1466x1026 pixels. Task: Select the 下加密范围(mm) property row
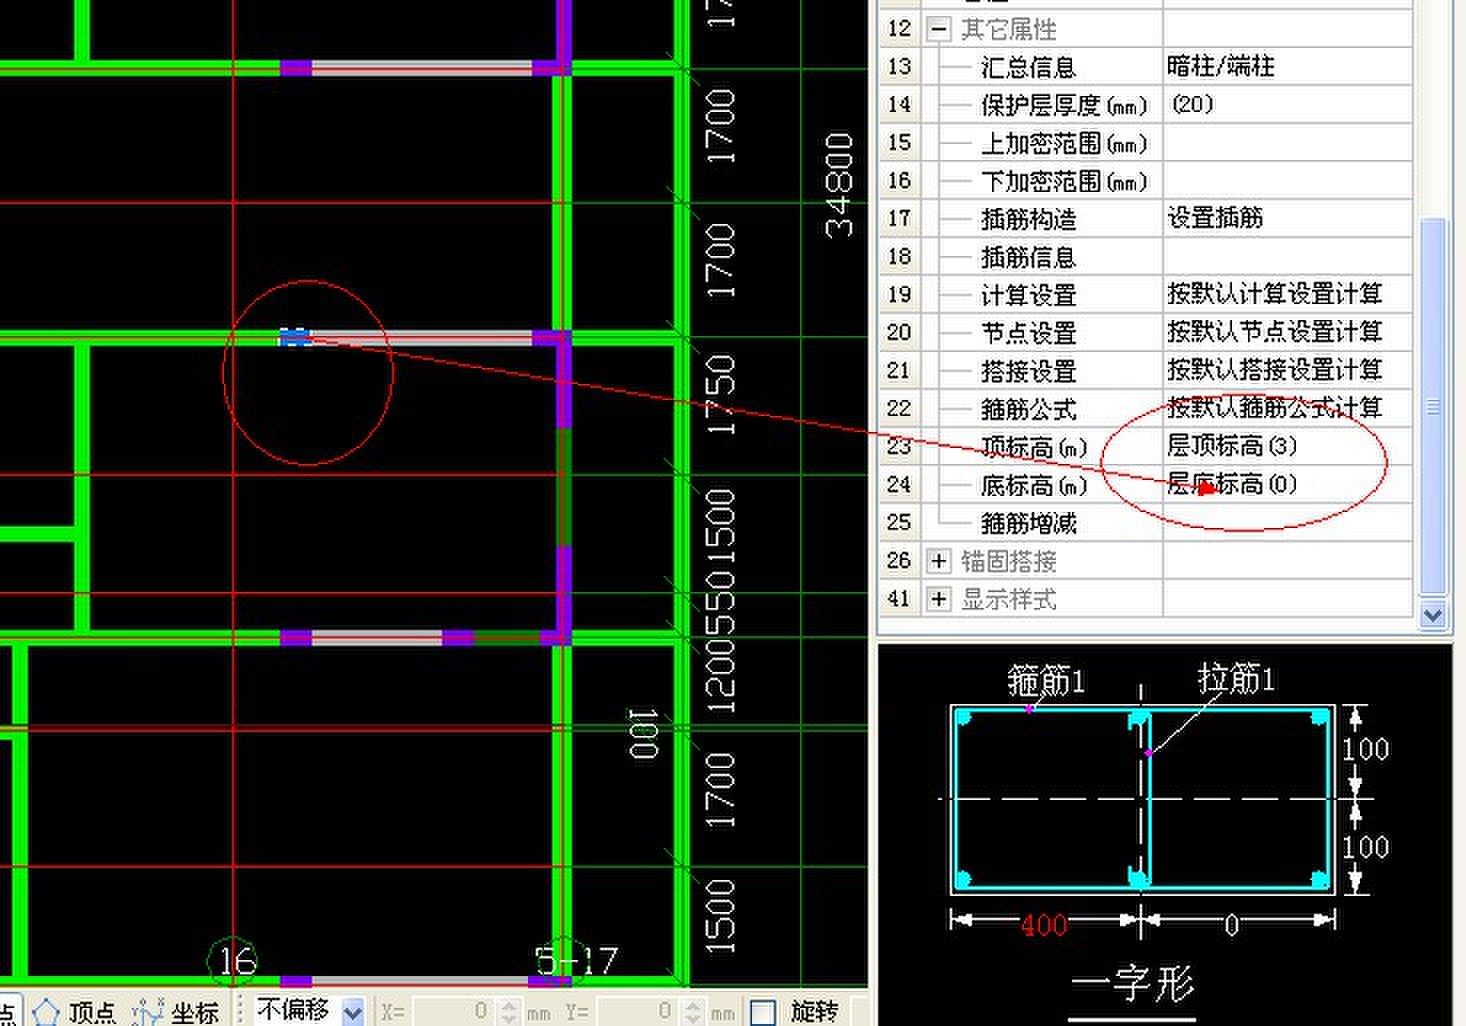(1145, 181)
